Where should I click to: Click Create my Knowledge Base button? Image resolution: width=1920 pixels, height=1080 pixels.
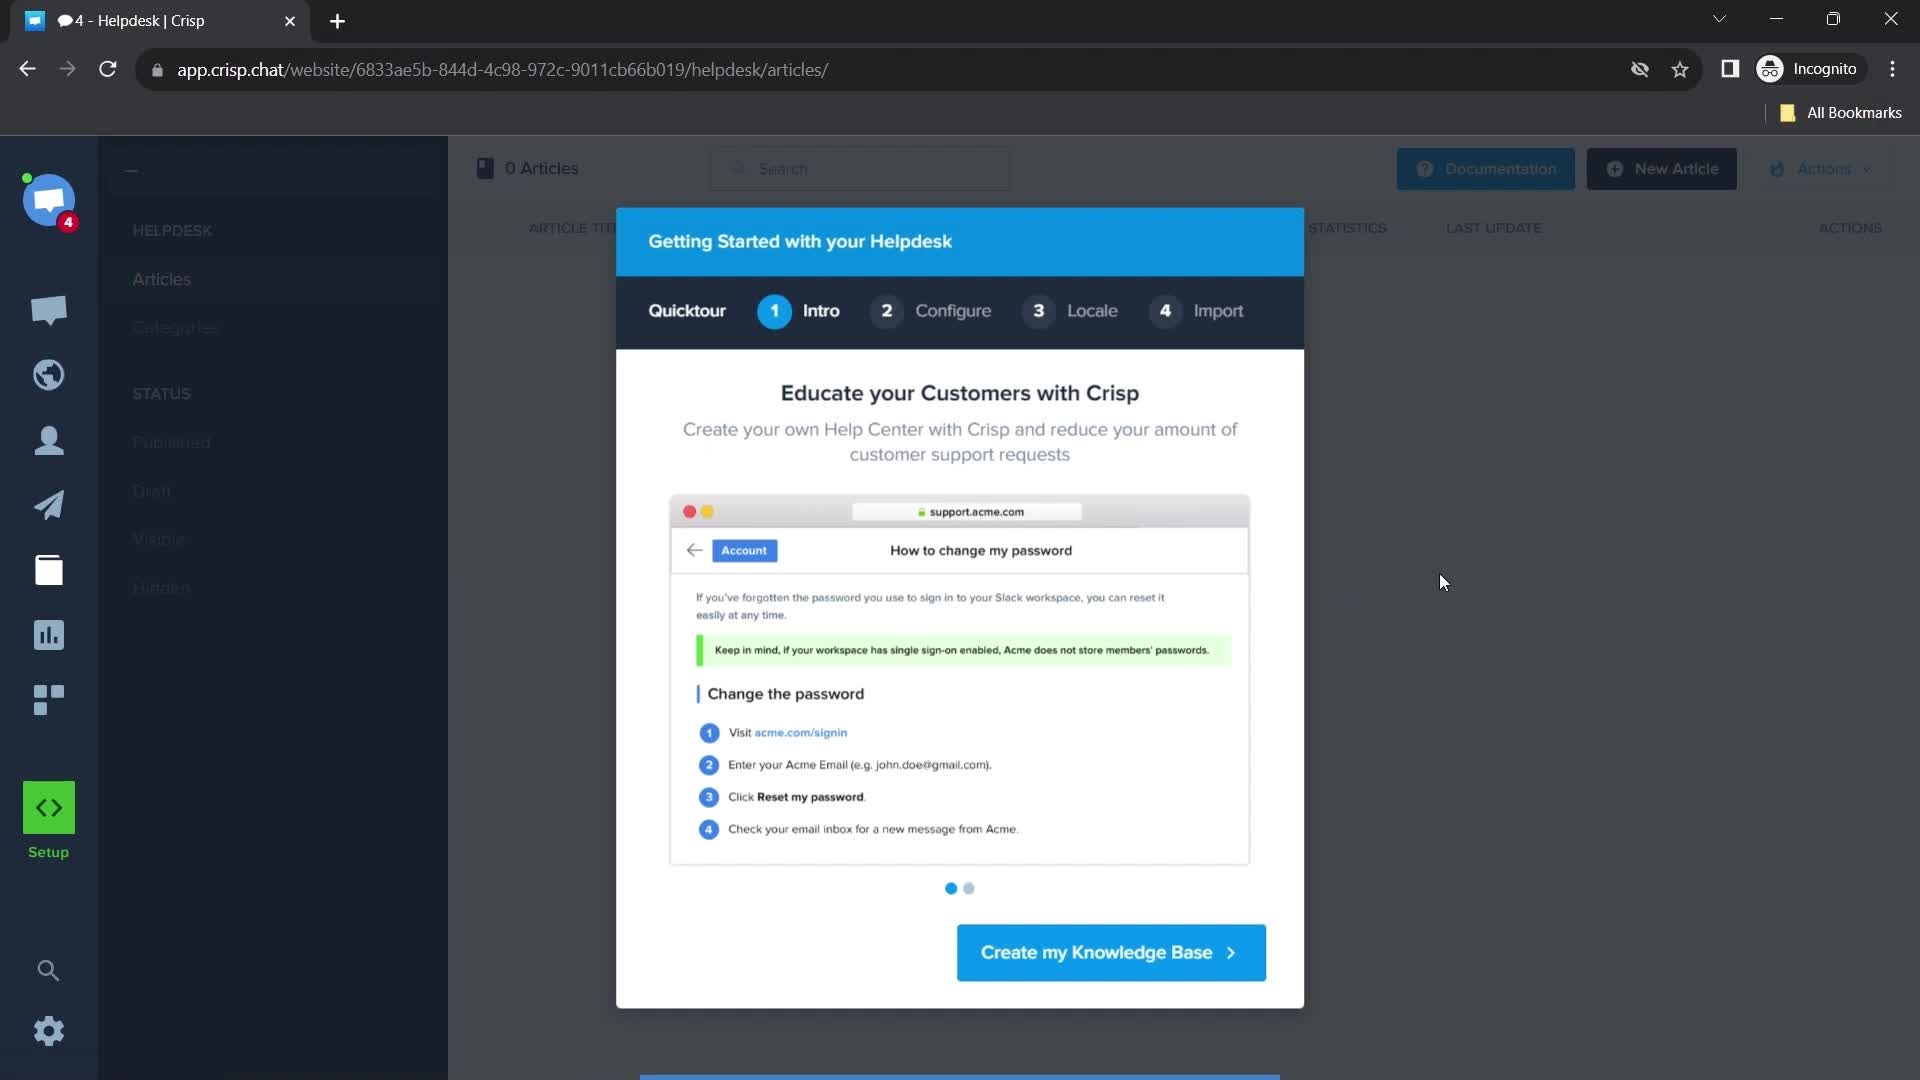click(1110, 952)
